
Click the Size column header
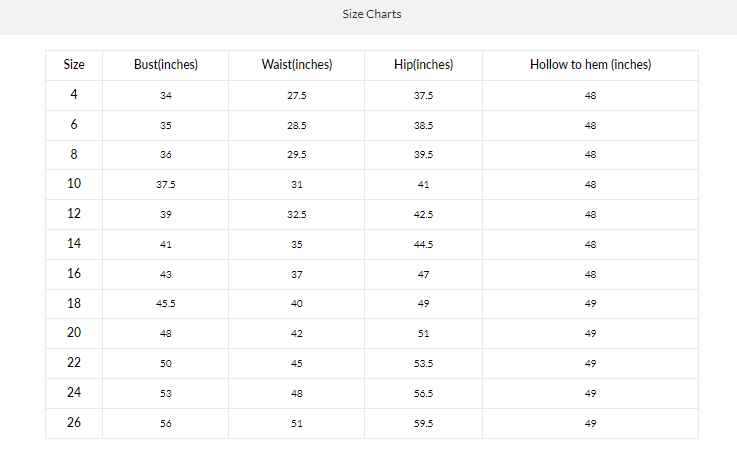click(x=74, y=65)
